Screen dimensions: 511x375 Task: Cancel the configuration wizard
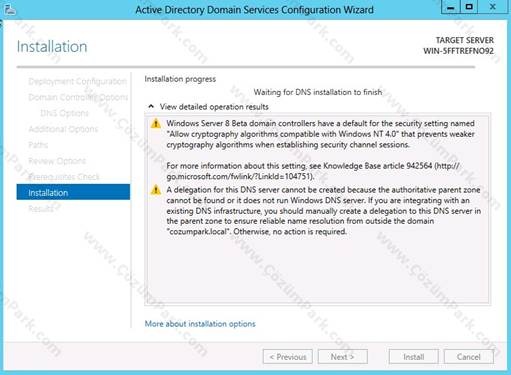point(469,357)
